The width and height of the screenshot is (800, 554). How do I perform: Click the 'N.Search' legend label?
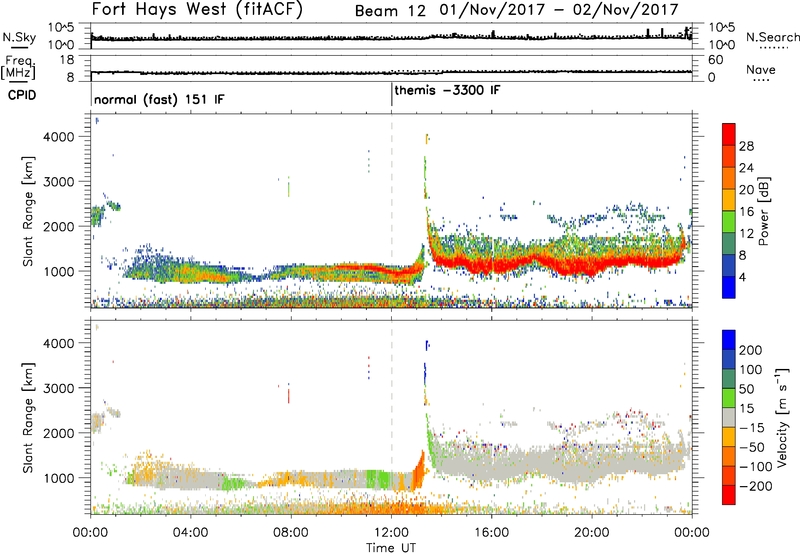tap(772, 37)
